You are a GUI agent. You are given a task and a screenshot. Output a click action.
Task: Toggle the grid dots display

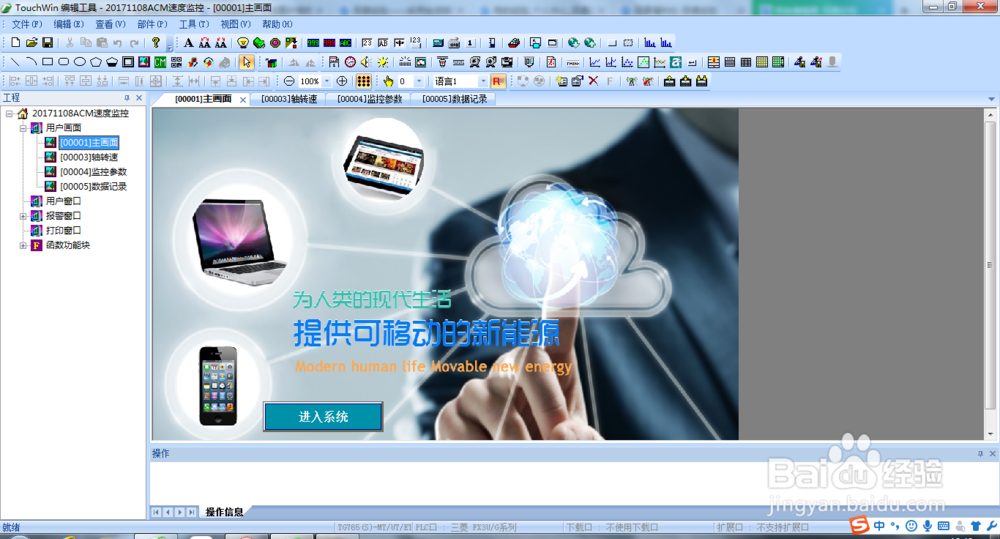click(364, 81)
